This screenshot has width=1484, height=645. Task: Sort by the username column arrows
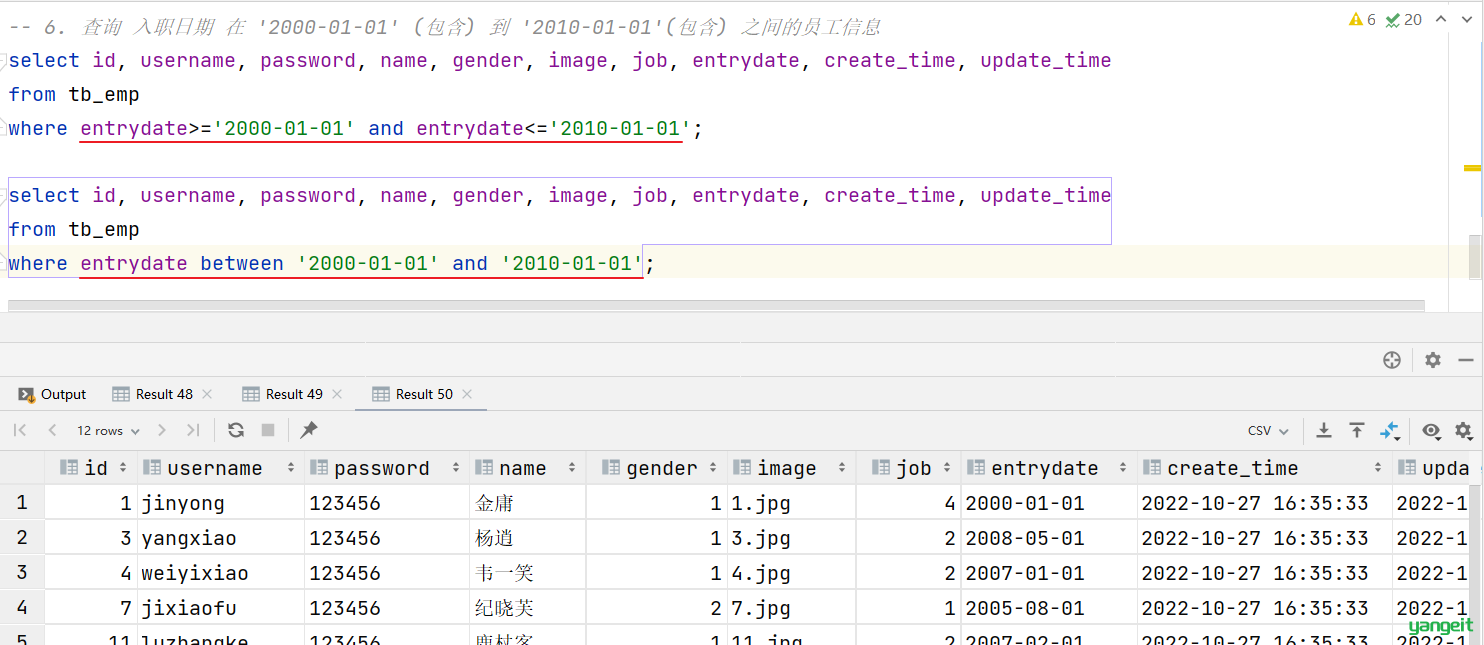point(291,468)
